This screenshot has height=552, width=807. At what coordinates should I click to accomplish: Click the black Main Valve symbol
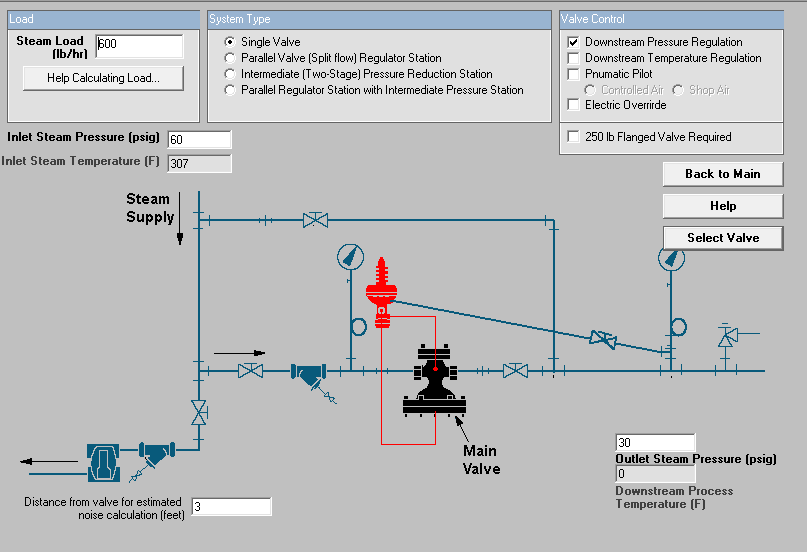coord(434,380)
